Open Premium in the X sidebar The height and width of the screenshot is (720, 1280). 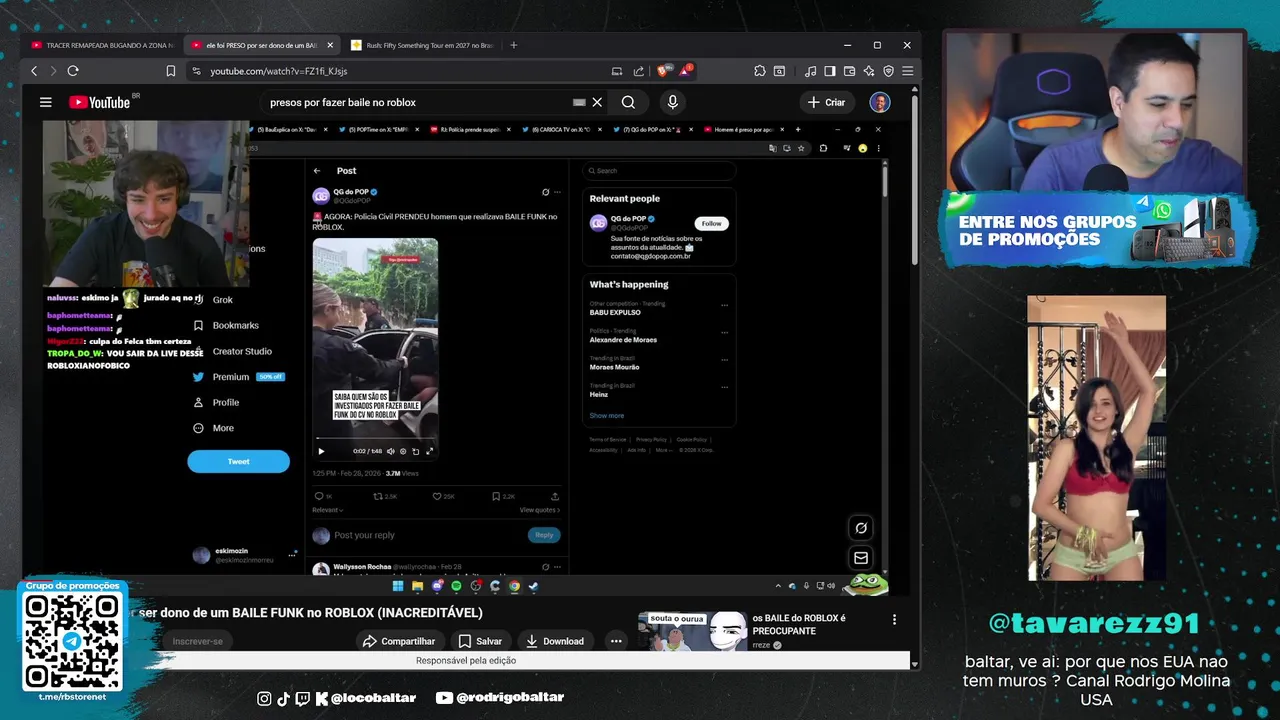click(239, 377)
